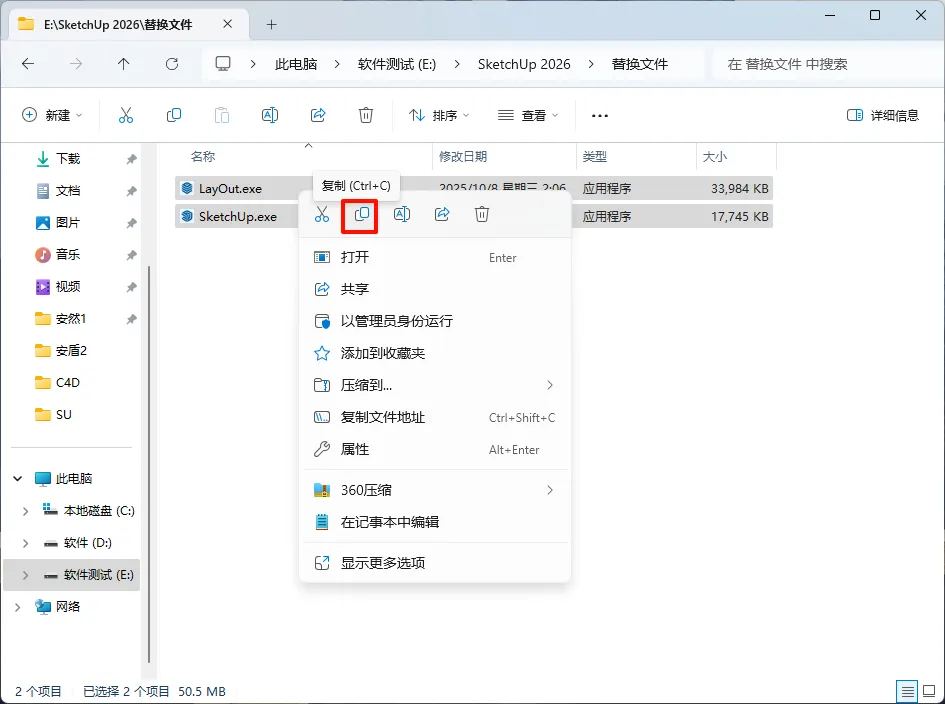The width and height of the screenshot is (945, 704).
Task: Click SketchUp 2026 breadcrumb segment
Action: (x=524, y=64)
